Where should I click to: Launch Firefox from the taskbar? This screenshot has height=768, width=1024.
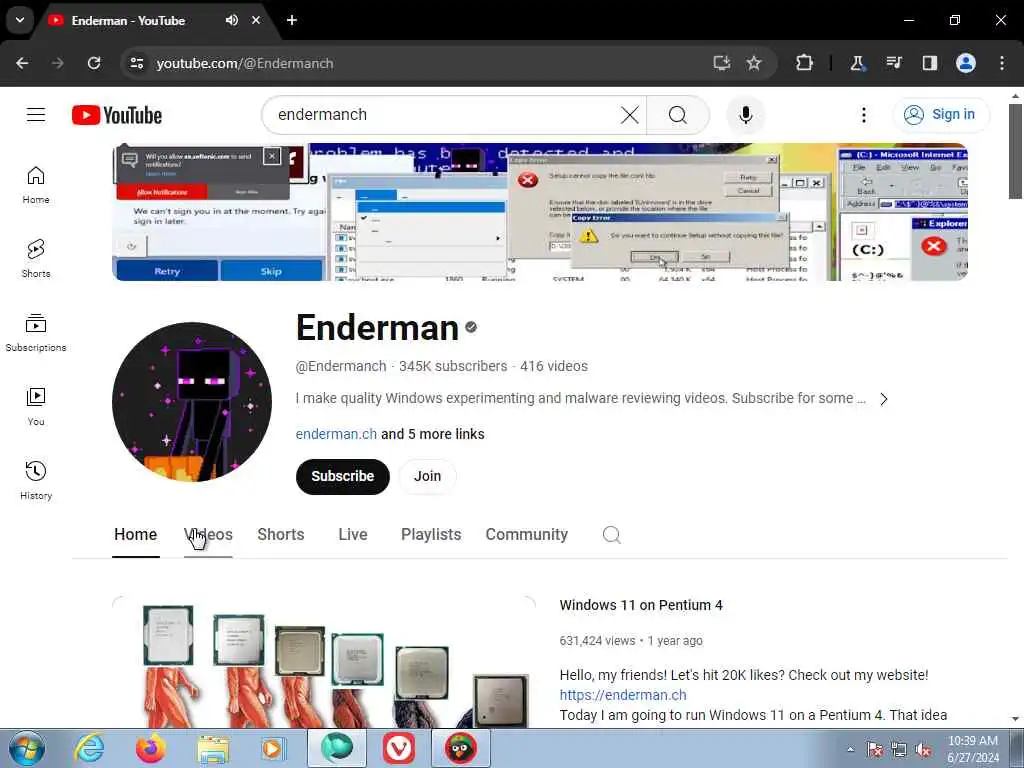pos(151,748)
